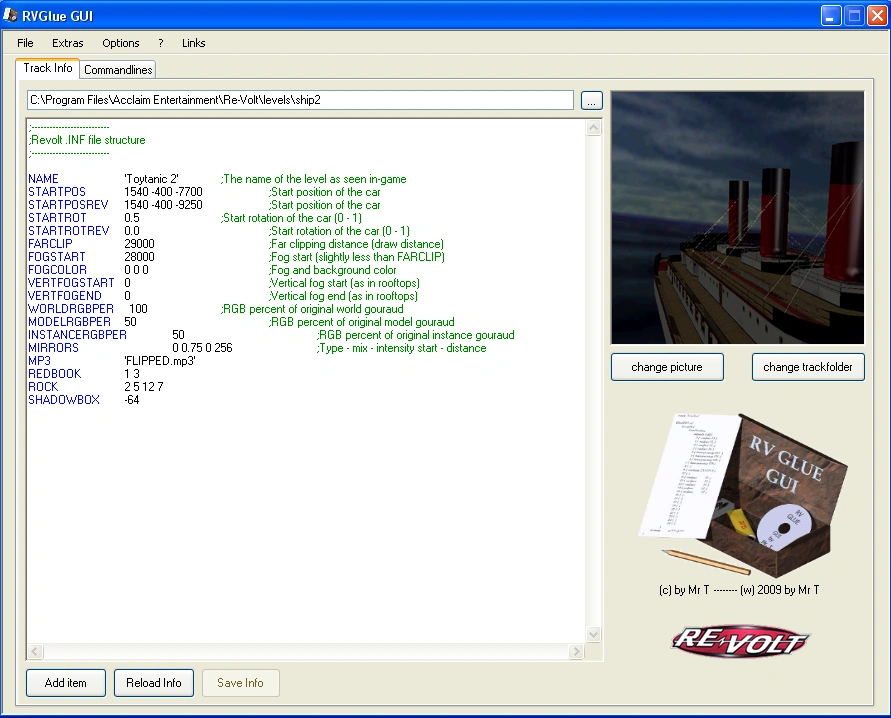
Task: Click the WORLDRGBPER value 100
Action: [138, 310]
